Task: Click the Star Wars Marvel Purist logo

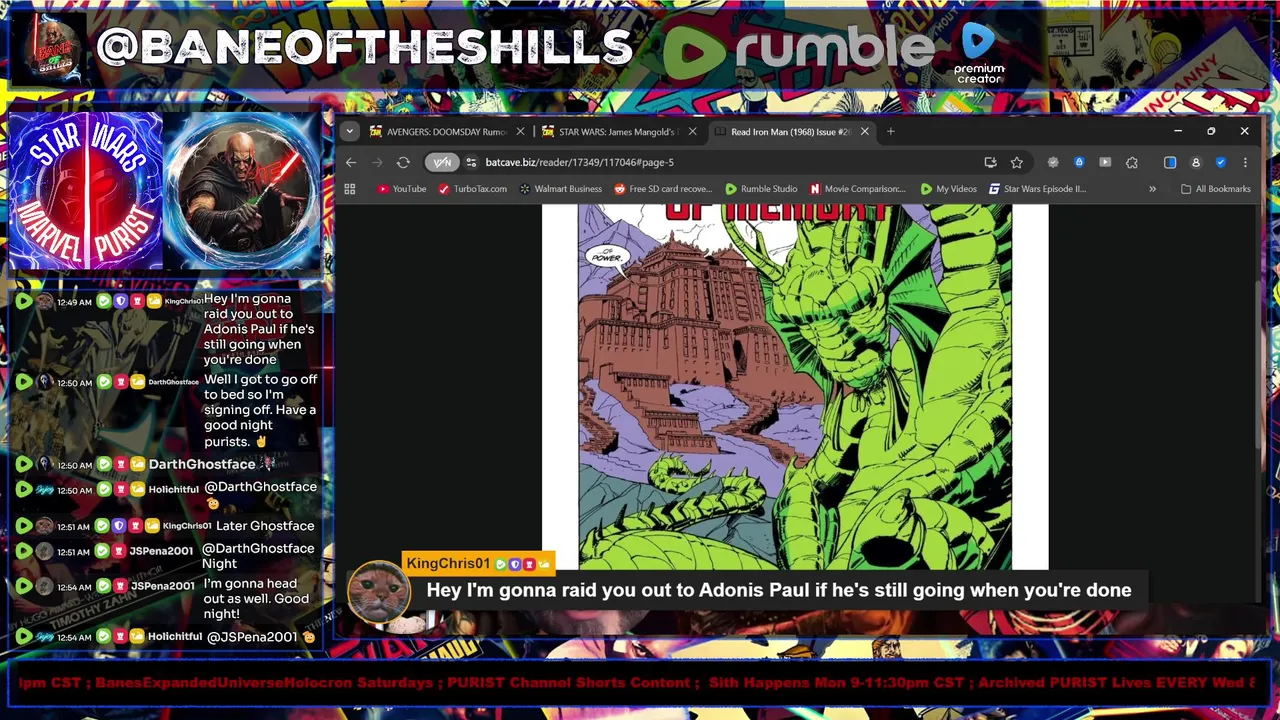Action: pyautogui.click(x=85, y=192)
